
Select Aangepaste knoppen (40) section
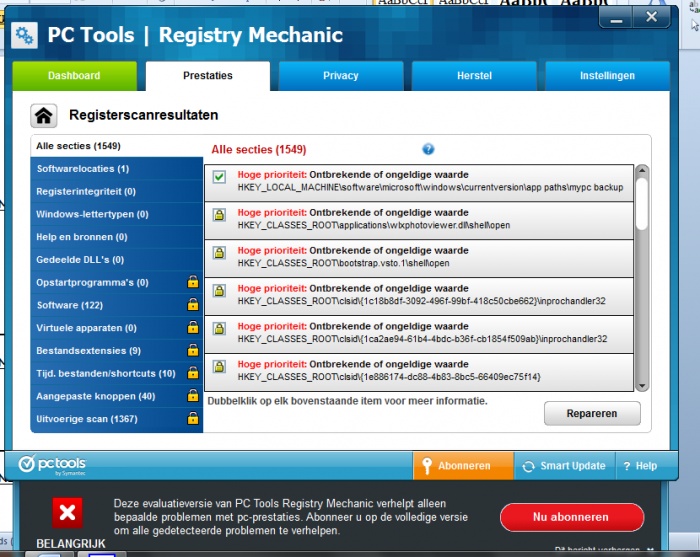pyautogui.click(x=117, y=396)
